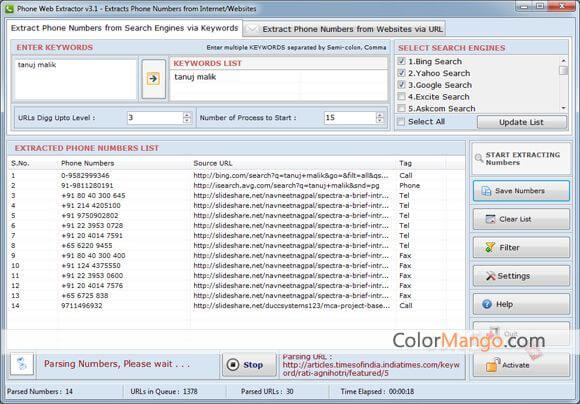
Task: Click the articles.timesofindia parsing URL text
Action: [x=371, y=369]
